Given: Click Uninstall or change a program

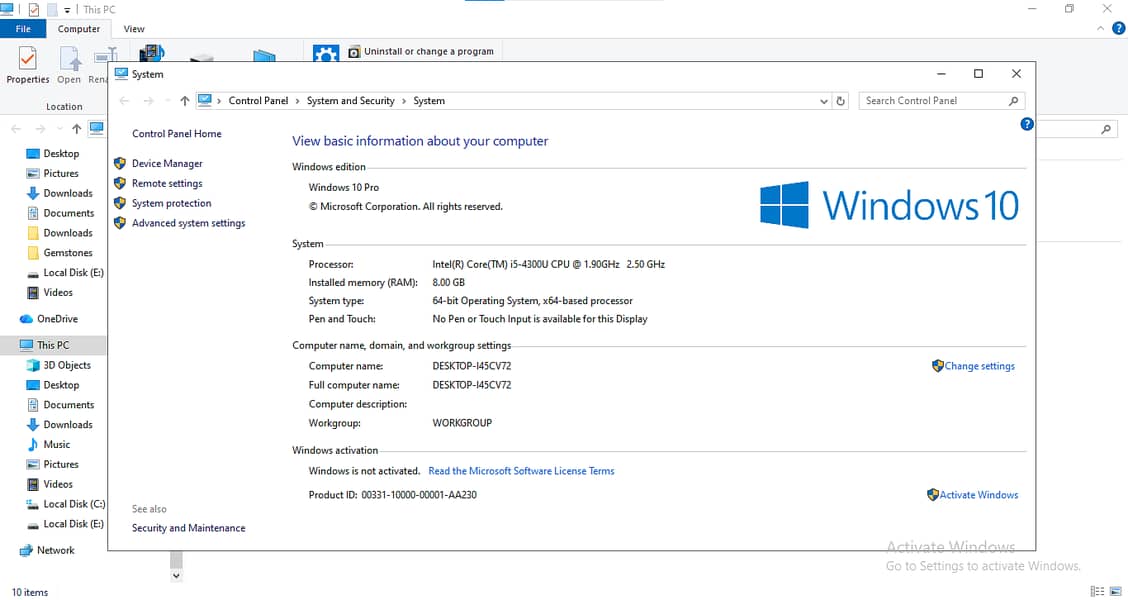Looking at the screenshot, I should (421, 52).
